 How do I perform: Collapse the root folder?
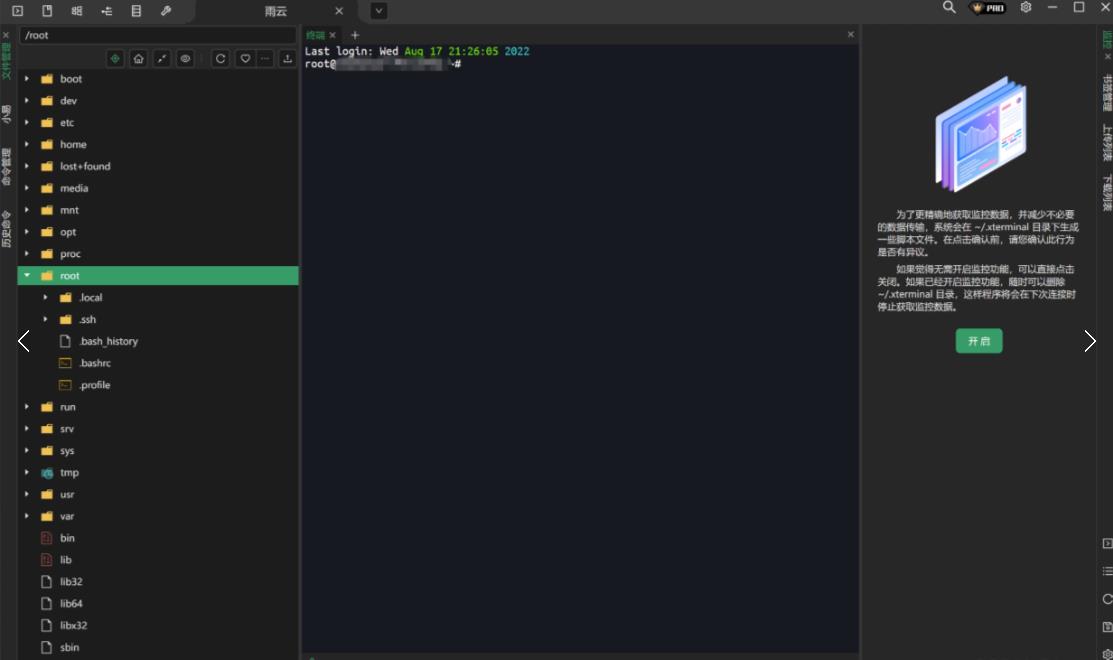click(27, 276)
